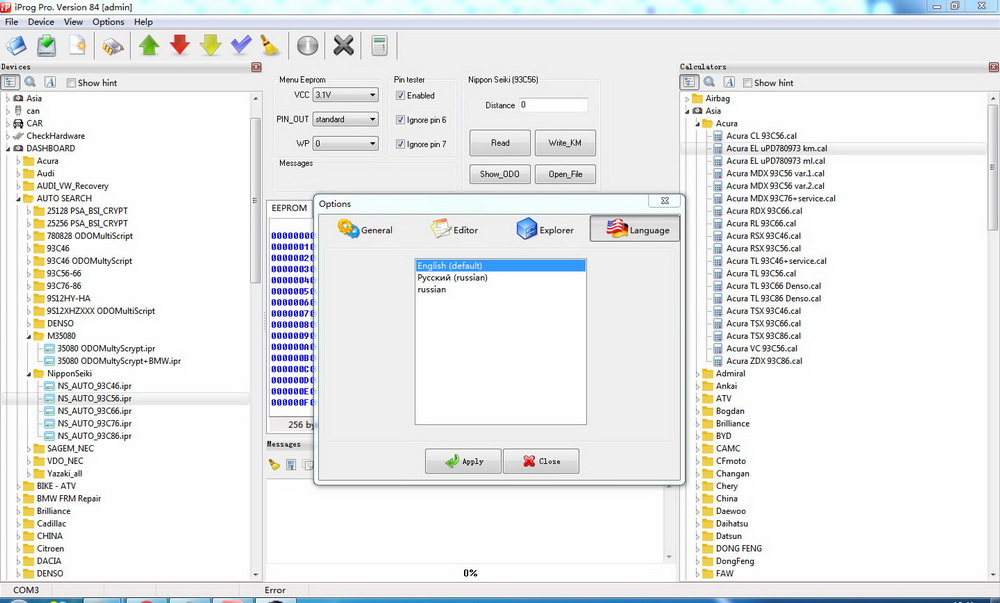The height and width of the screenshot is (603, 1000).
Task: Collapse the NipponSeiki folder
Action: pyautogui.click(x=29, y=374)
